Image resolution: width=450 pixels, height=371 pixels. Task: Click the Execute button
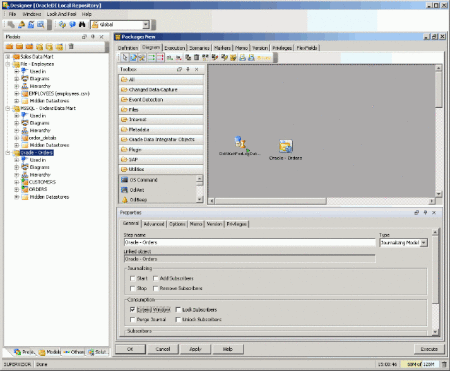point(429,349)
